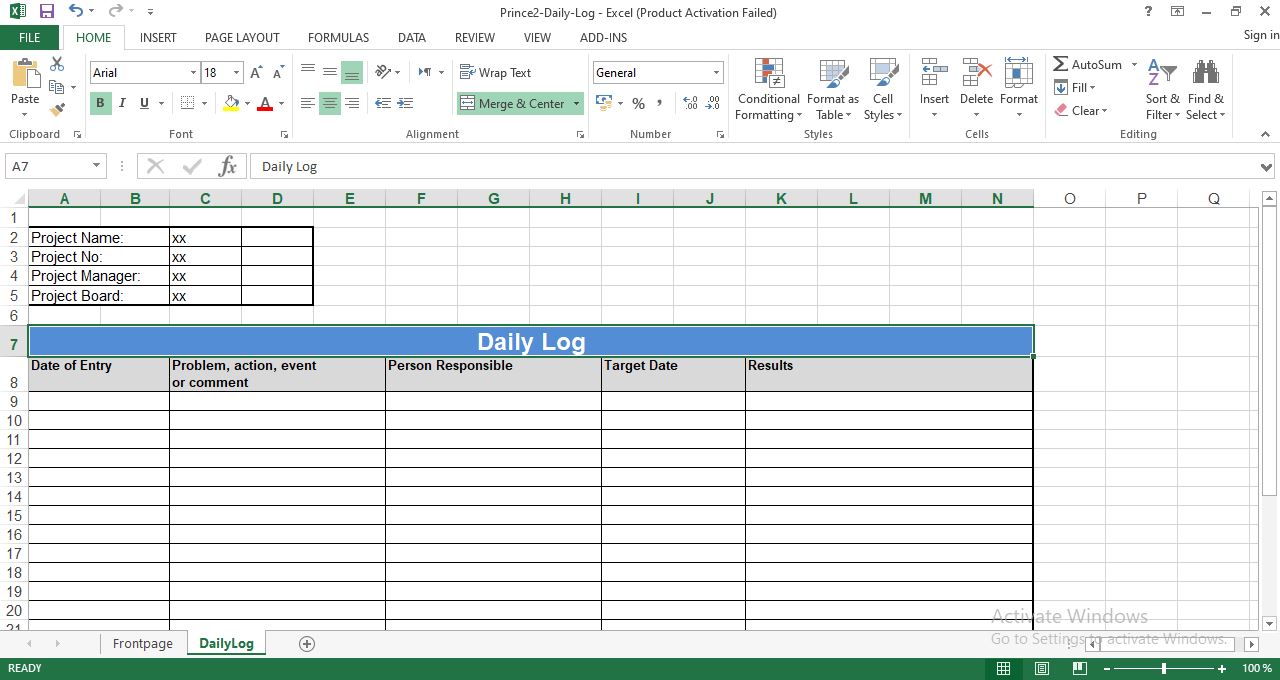Click the Paste clipboard icon
The height and width of the screenshot is (680, 1280).
click(25, 75)
